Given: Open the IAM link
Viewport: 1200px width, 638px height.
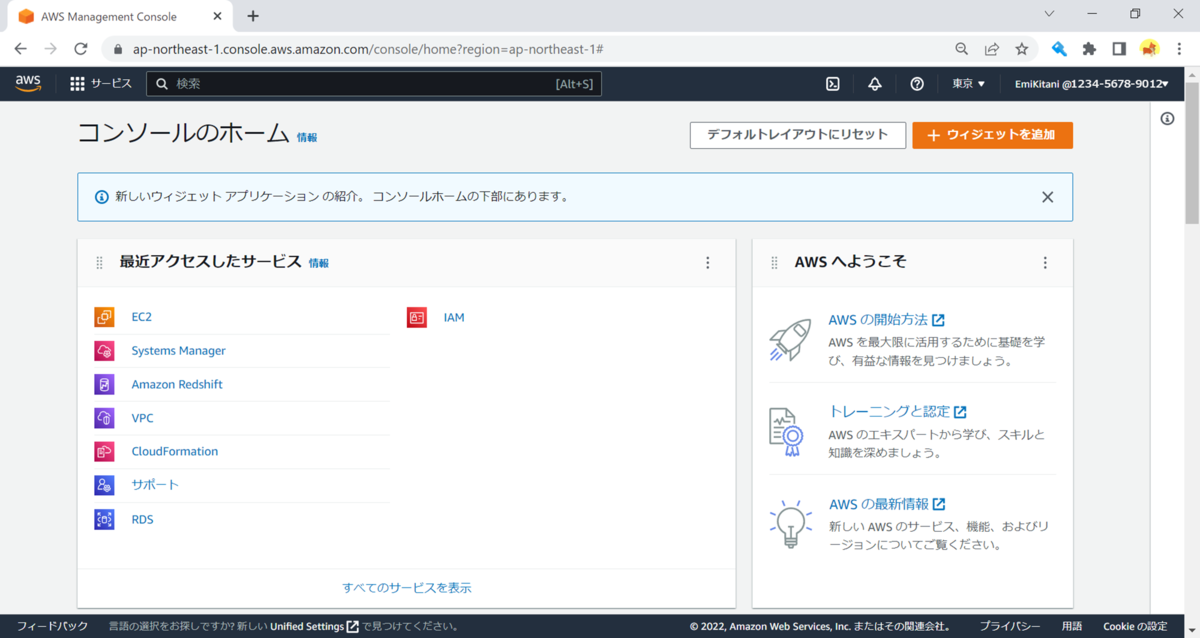Looking at the screenshot, I should coord(454,318).
